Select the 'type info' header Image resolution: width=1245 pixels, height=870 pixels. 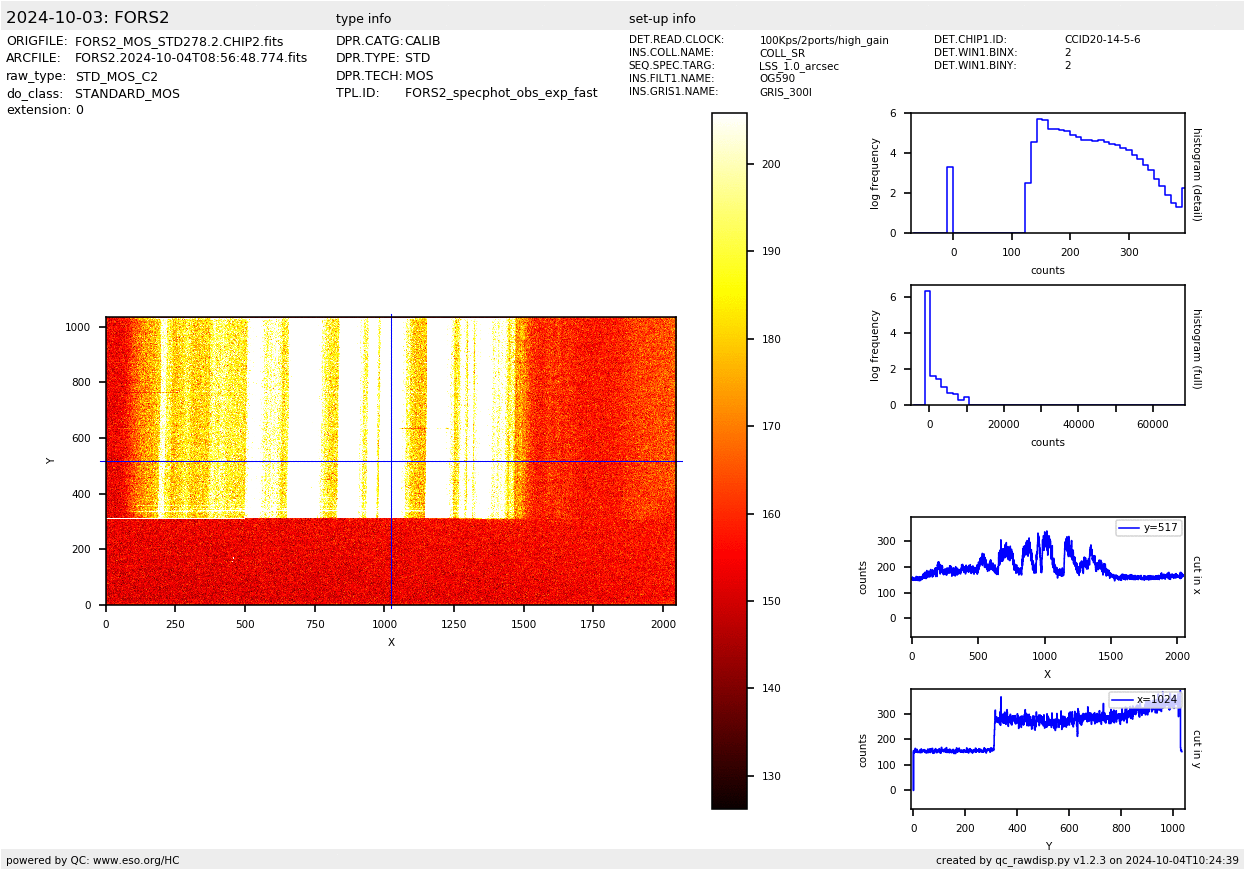[x=364, y=19]
